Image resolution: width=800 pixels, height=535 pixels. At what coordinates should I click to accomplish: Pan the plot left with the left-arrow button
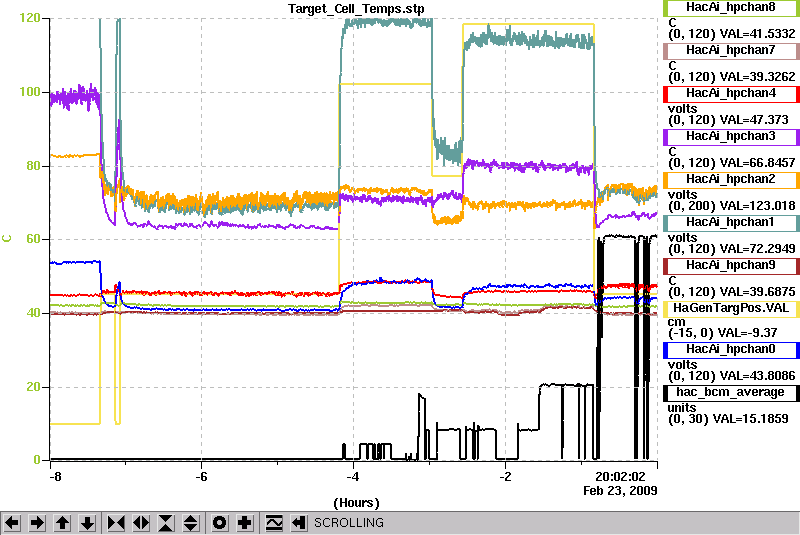coord(12,523)
